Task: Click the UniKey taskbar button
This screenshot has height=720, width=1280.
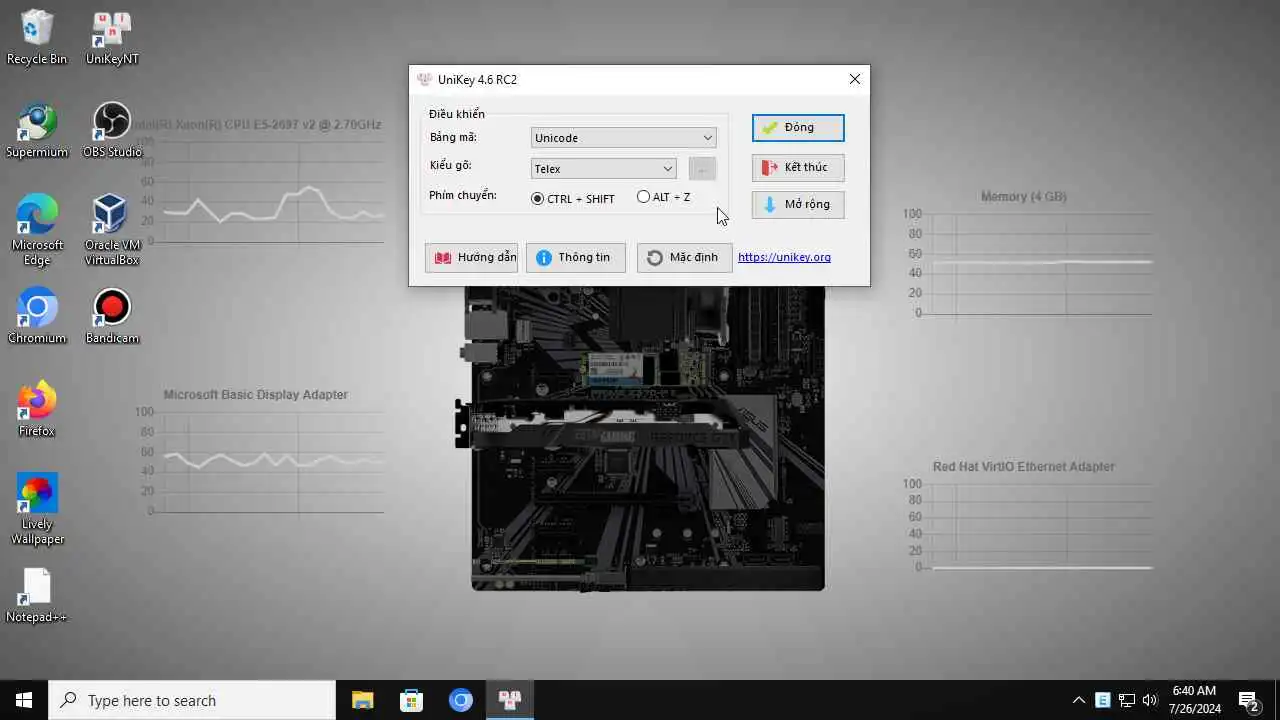Action: [x=510, y=700]
